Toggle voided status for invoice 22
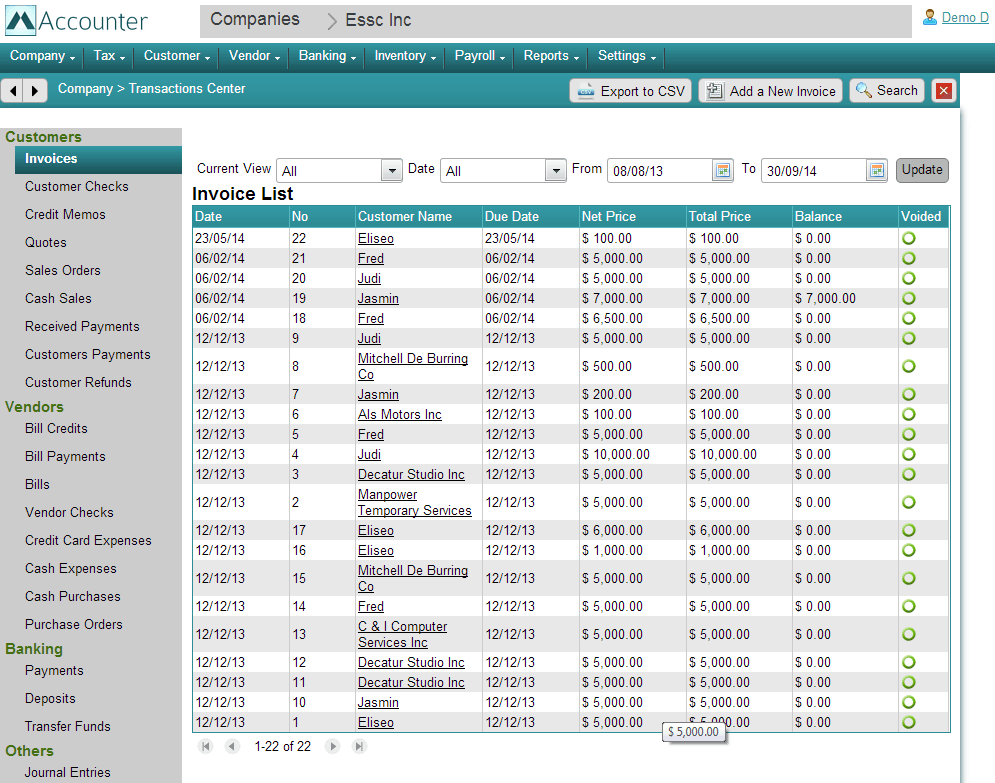This screenshot has width=995, height=783. [x=909, y=239]
